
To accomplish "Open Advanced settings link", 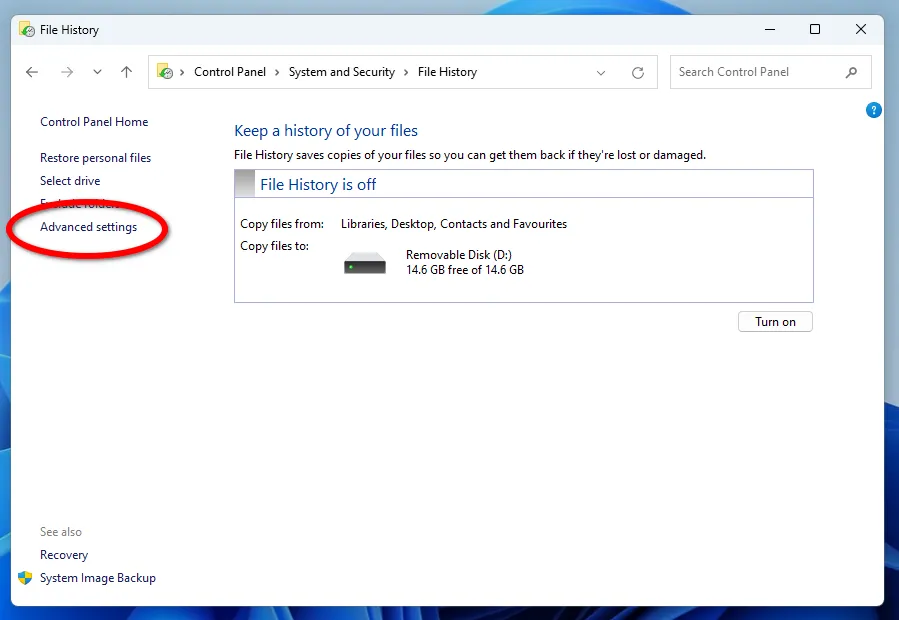I will click(88, 227).
